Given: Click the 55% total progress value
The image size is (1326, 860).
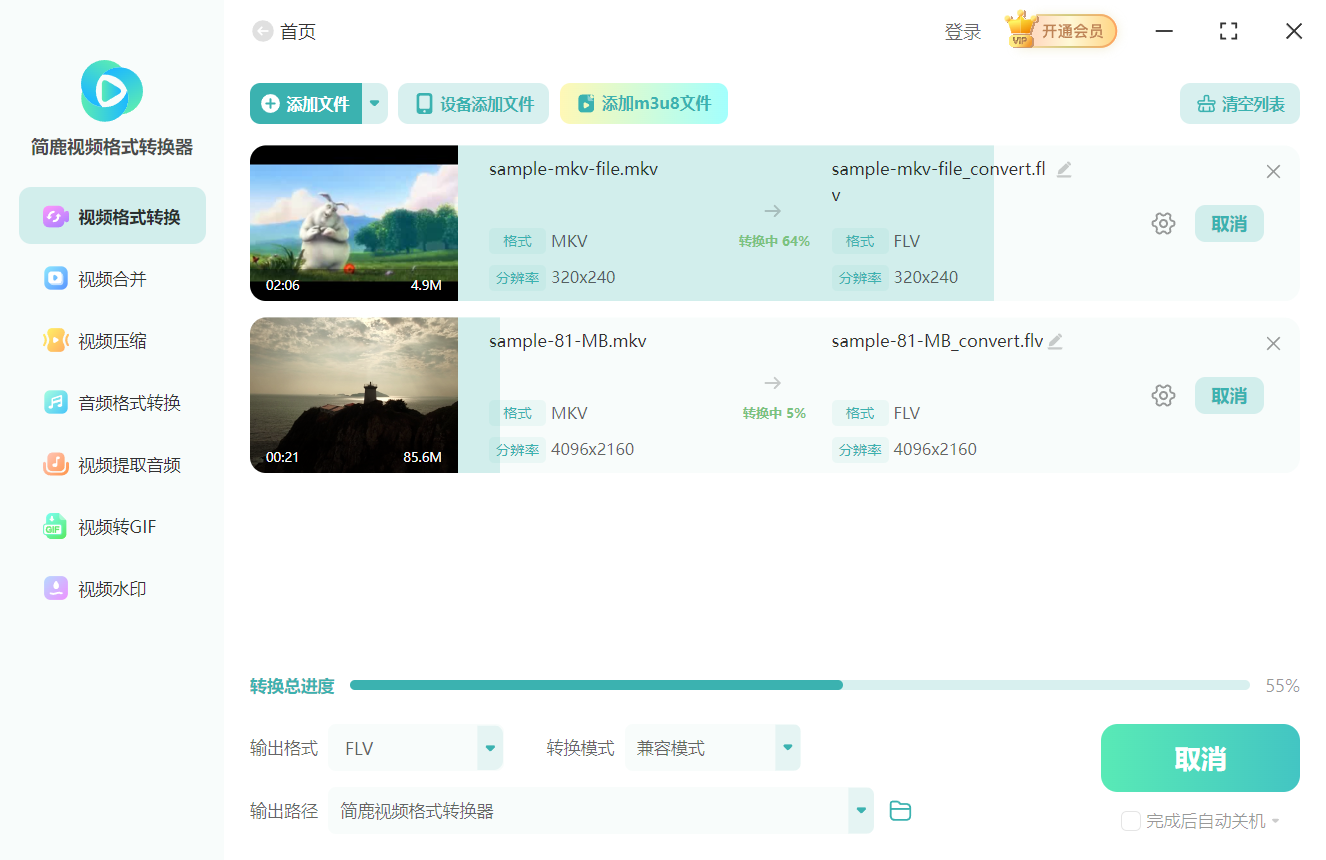Looking at the screenshot, I should pos(1282,686).
